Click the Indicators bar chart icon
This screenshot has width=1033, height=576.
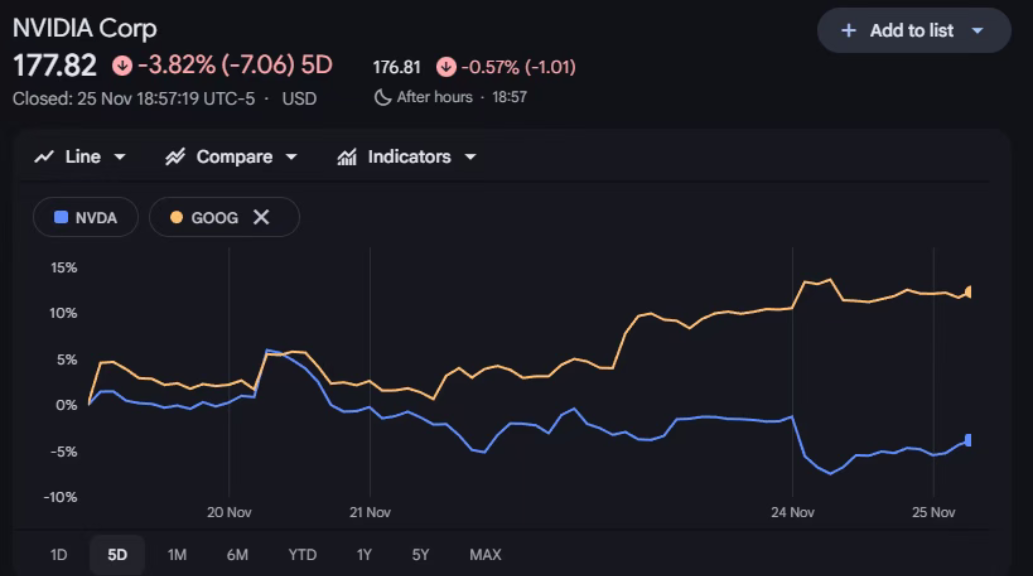348,156
